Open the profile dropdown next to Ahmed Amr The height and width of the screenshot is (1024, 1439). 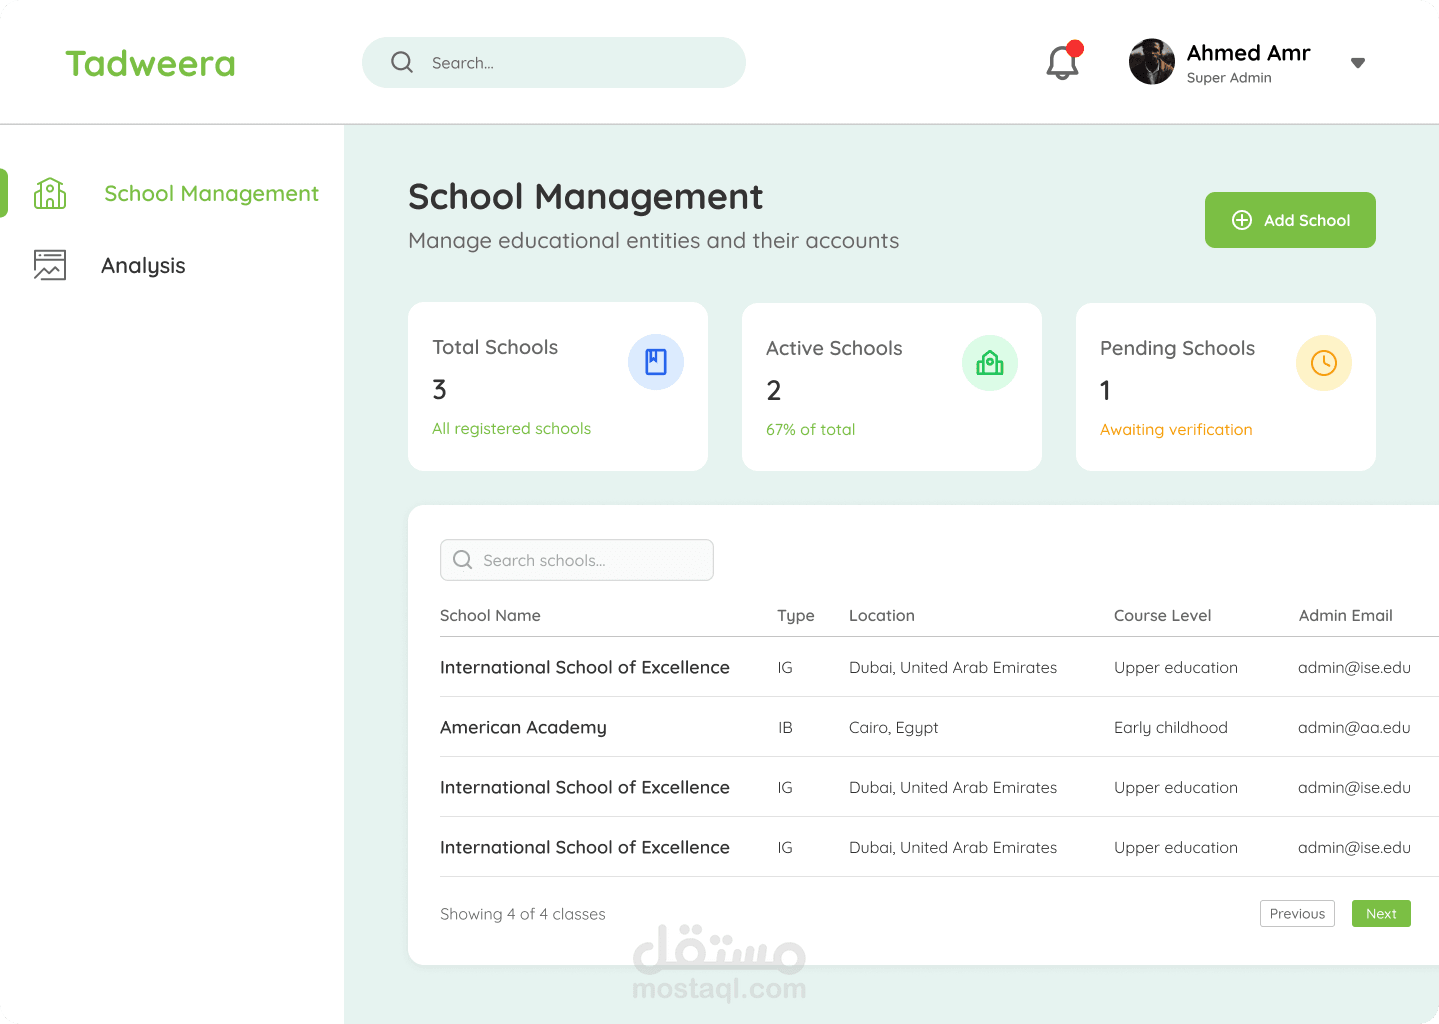point(1357,62)
